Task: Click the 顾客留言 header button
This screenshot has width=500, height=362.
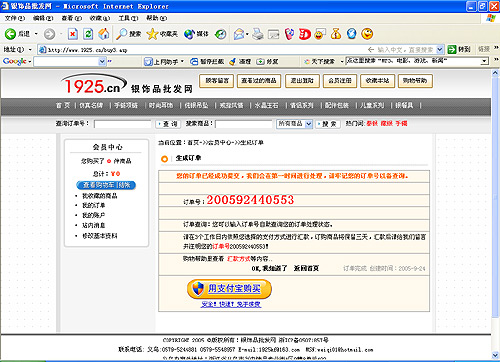Action: click(x=217, y=81)
